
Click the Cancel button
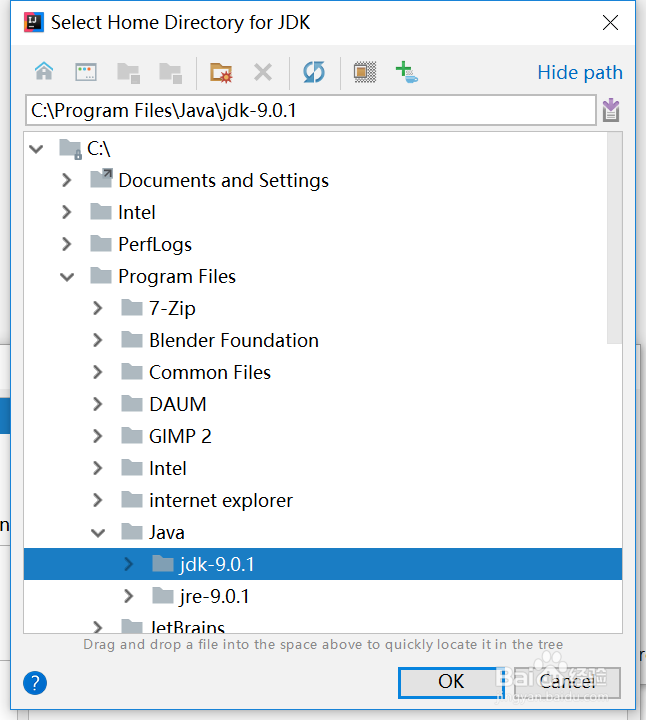[x=567, y=682]
